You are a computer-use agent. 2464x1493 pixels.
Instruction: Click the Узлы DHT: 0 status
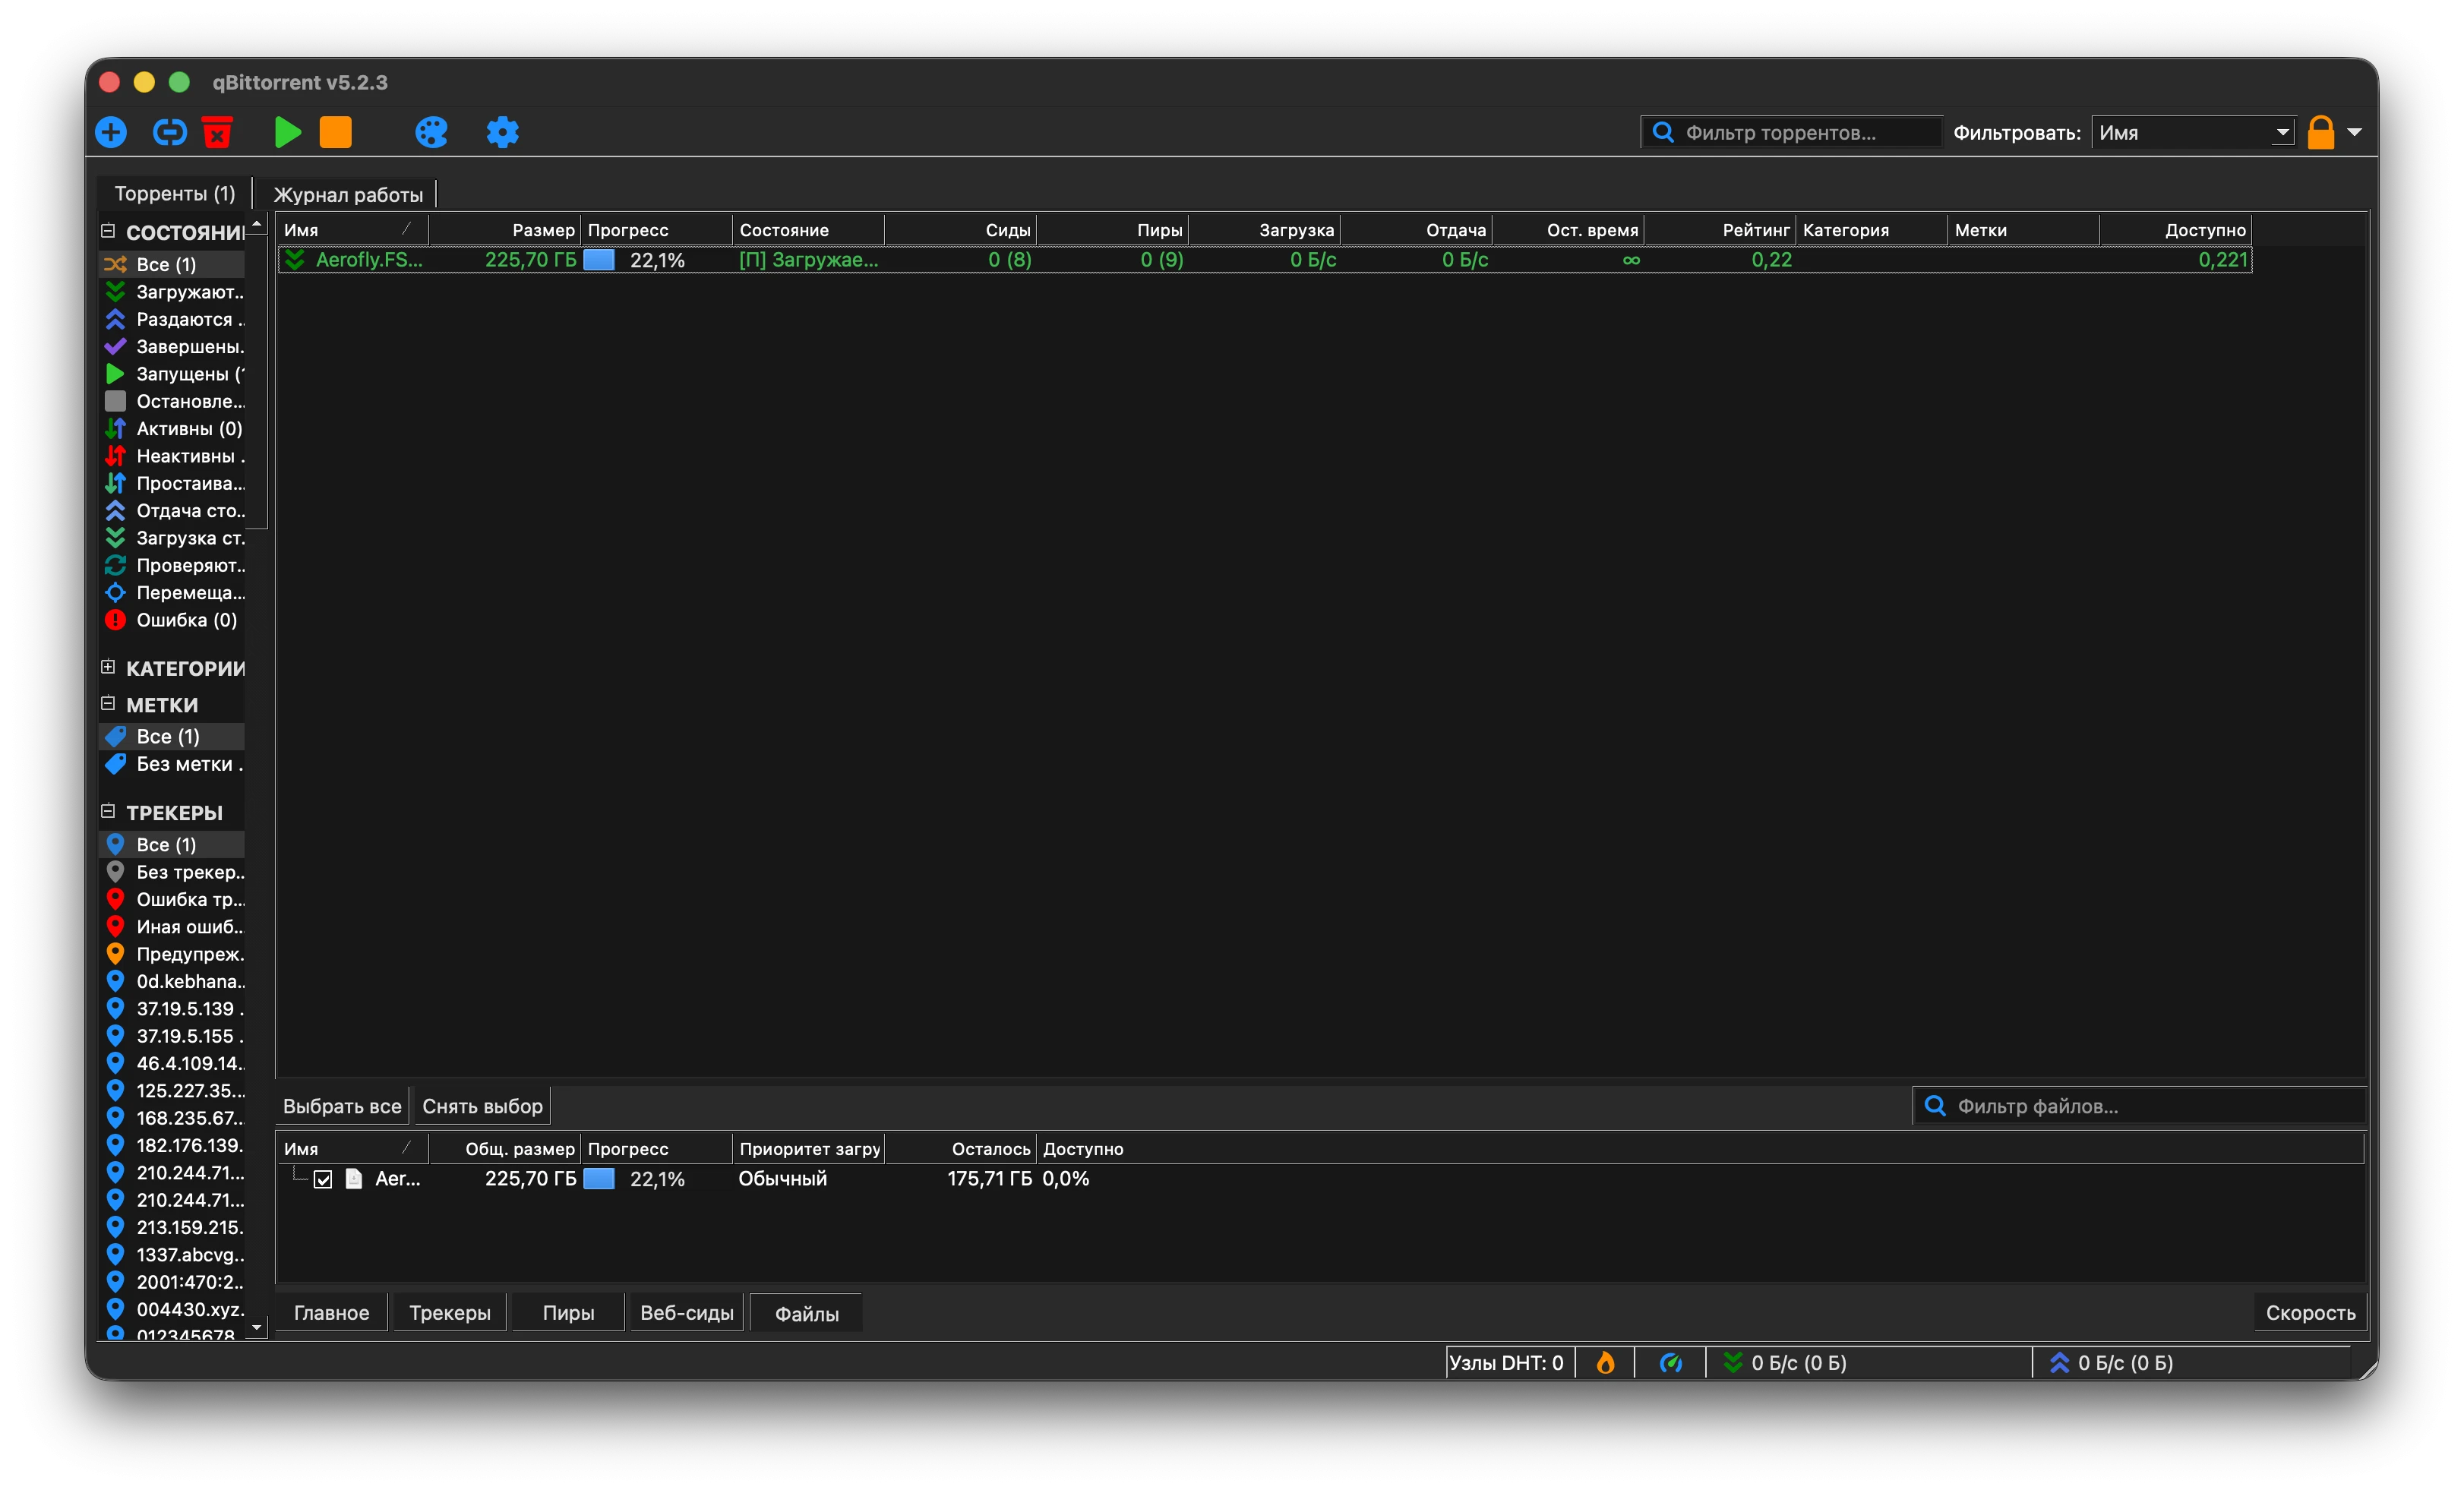1507,1363
